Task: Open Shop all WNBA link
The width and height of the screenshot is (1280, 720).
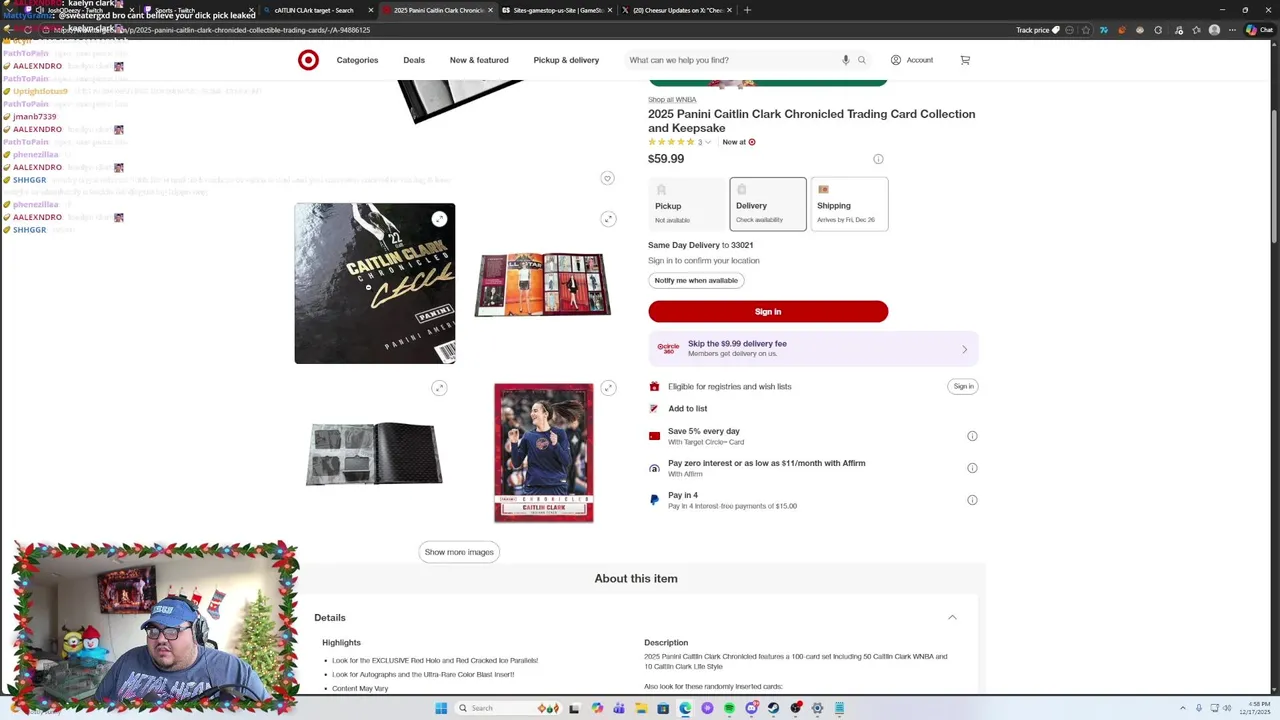Action: coord(672,100)
